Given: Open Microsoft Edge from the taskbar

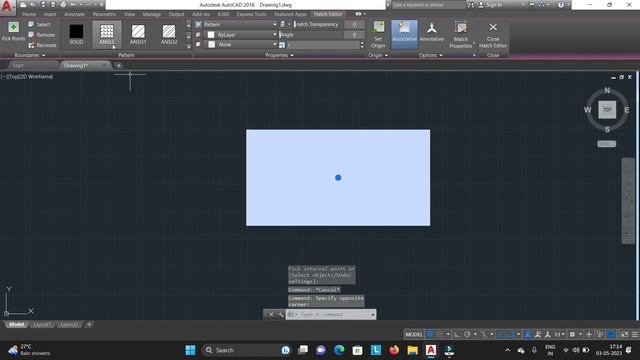Looking at the screenshot, I should [339, 350].
